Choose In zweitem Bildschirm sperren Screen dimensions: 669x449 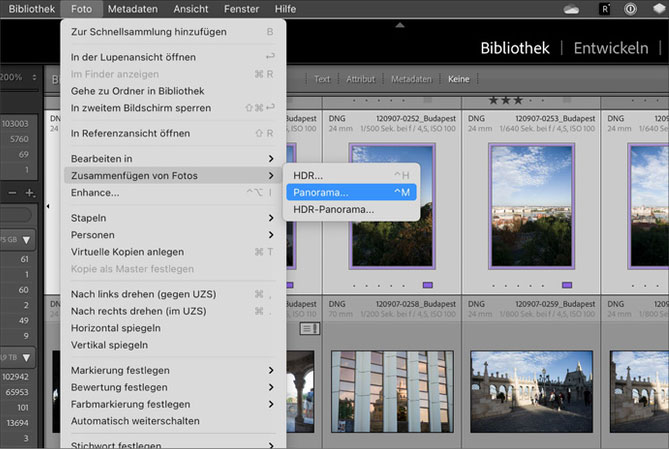pyautogui.click(x=173, y=108)
